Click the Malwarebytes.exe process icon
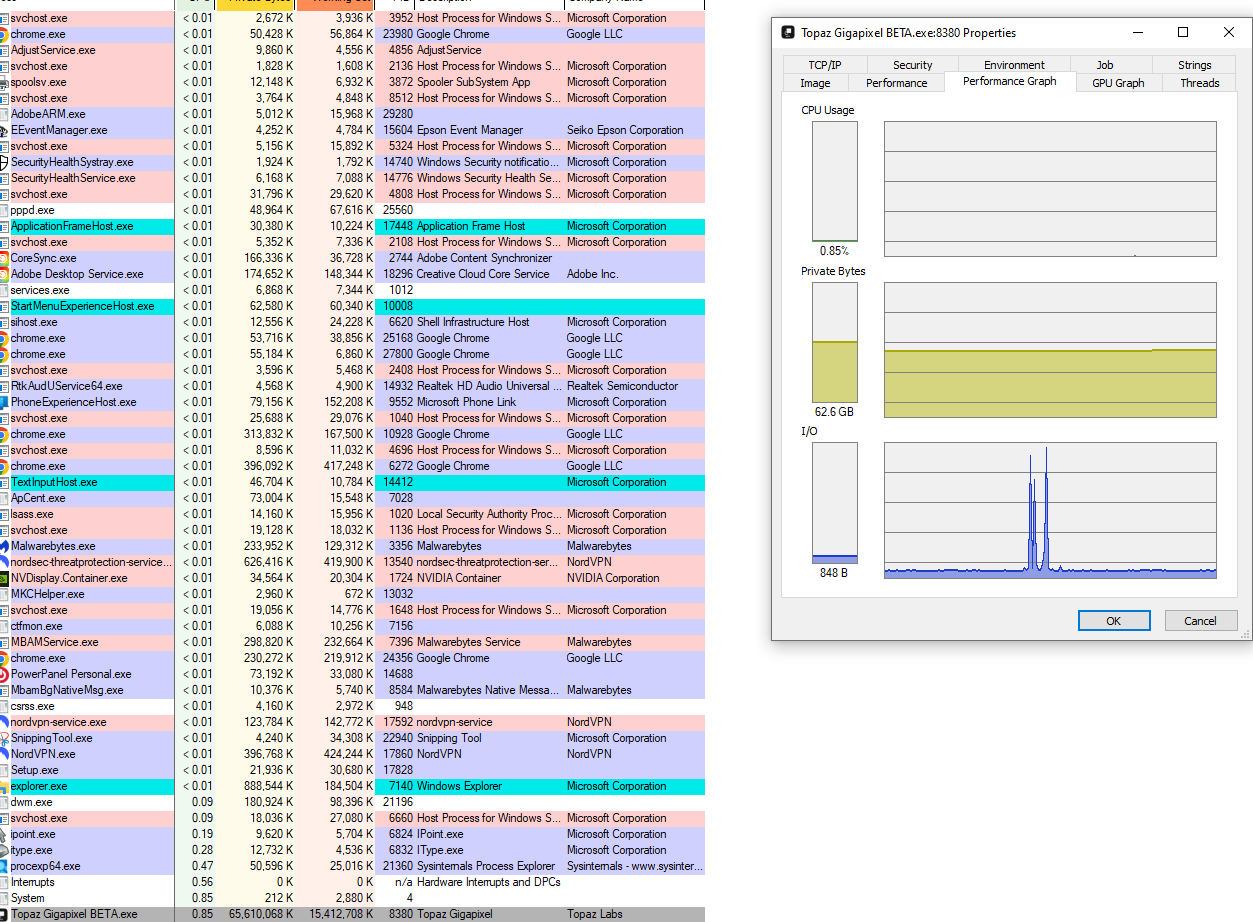 [4, 546]
